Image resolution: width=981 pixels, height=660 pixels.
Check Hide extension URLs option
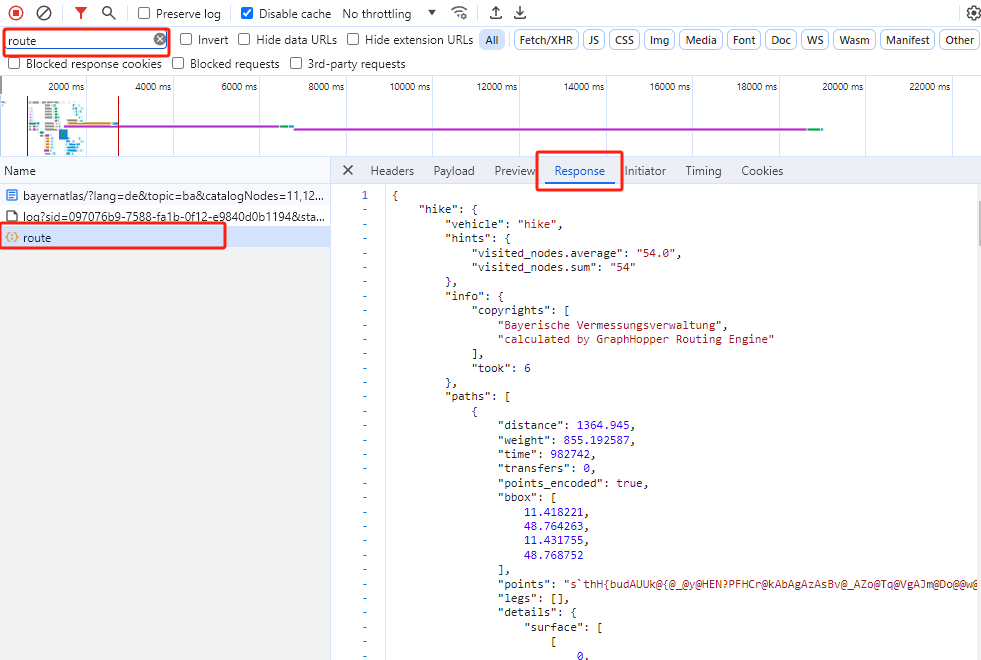[353, 39]
